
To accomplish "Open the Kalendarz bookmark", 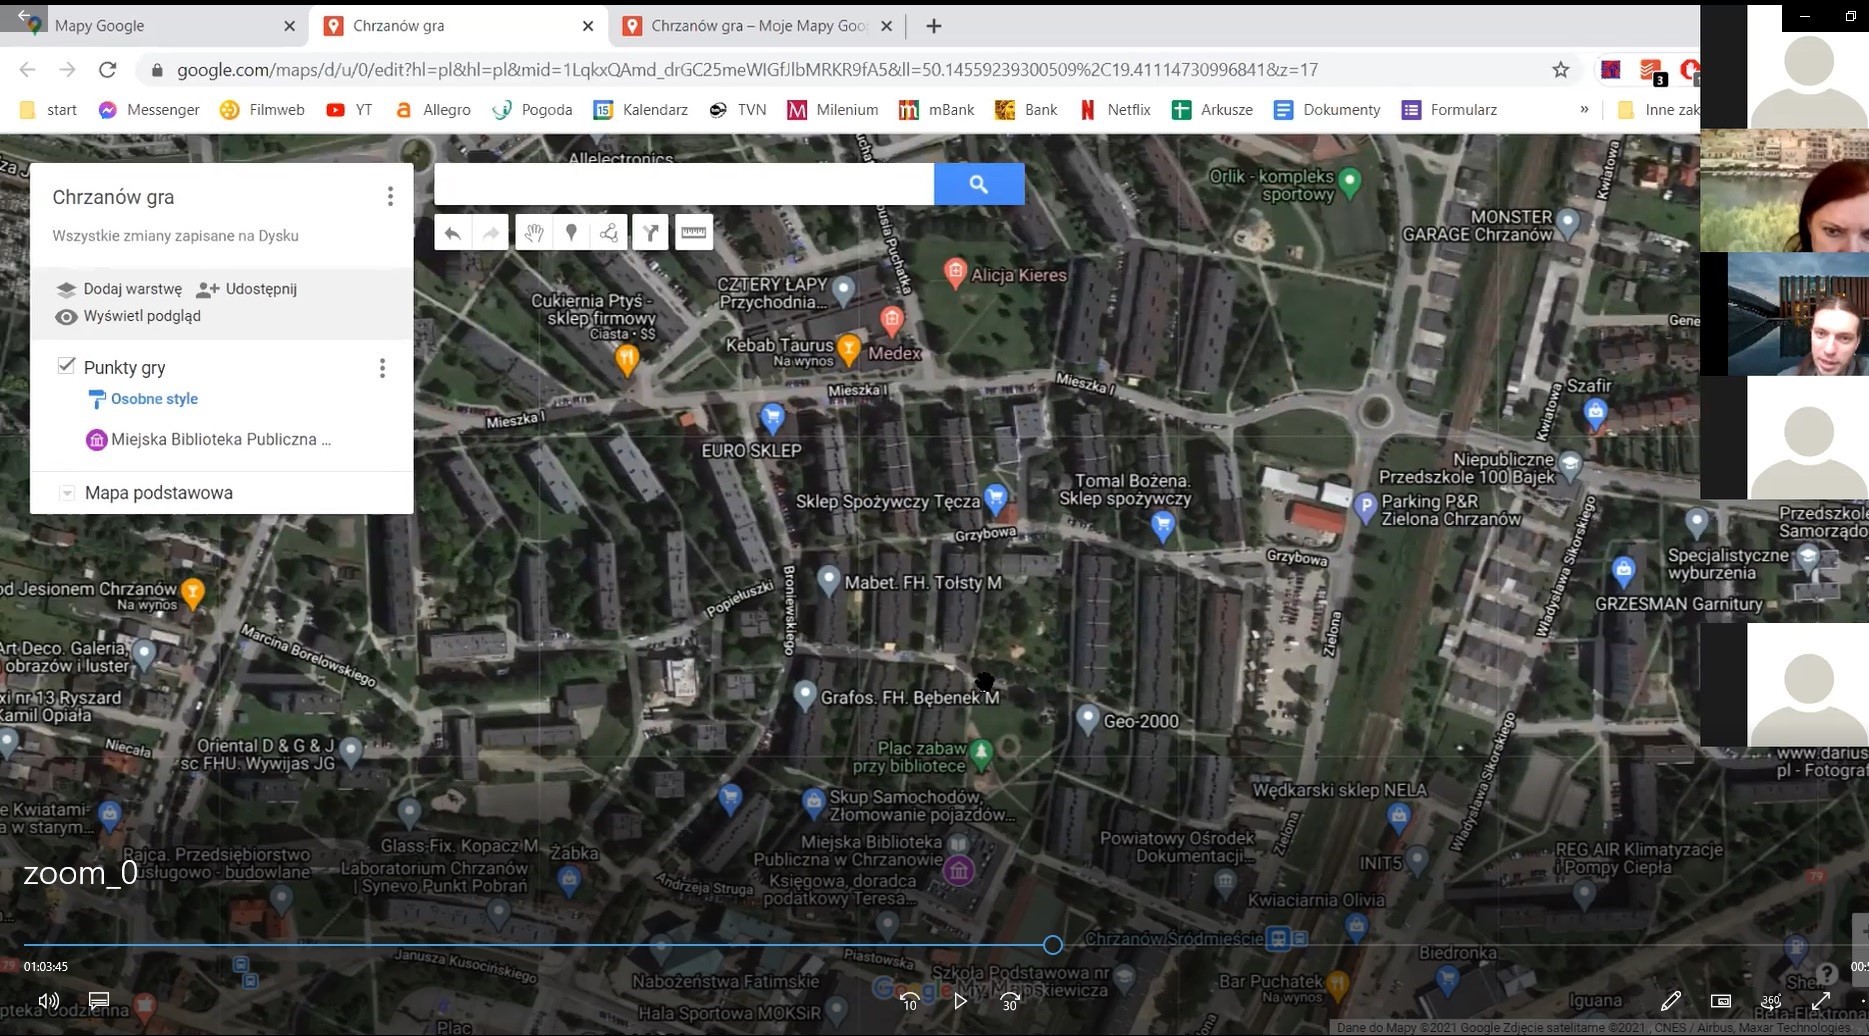I will point(640,110).
